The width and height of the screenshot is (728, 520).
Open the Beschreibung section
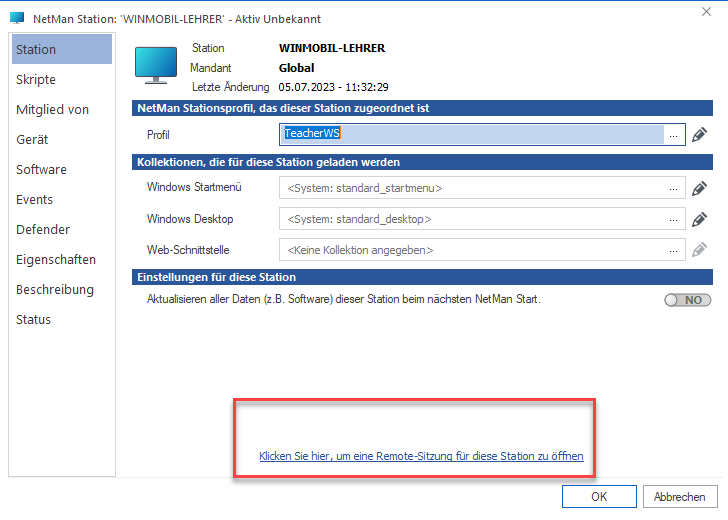[62, 290]
